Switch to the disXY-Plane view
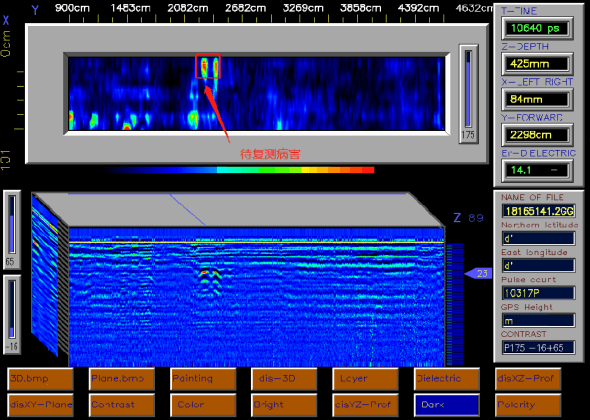Viewport: 590px width, 420px height. (x=40, y=405)
